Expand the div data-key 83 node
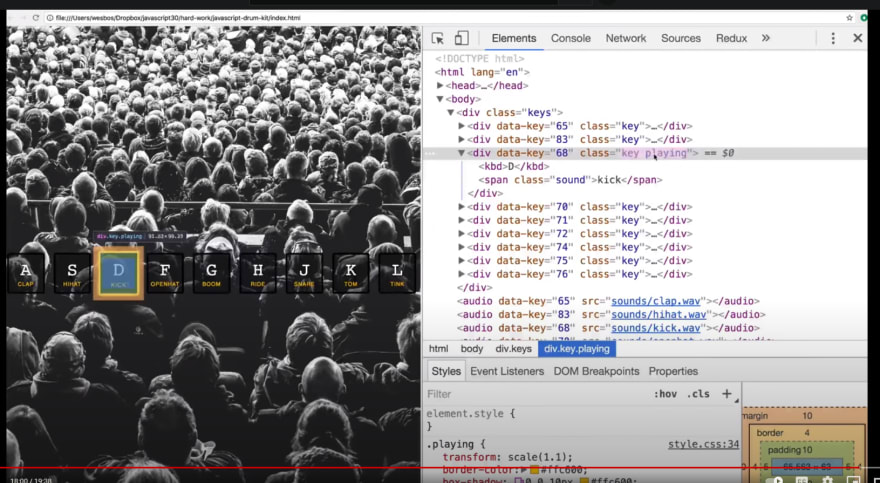Image resolution: width=880 pixels, height=483 pixels. [462, 139]
